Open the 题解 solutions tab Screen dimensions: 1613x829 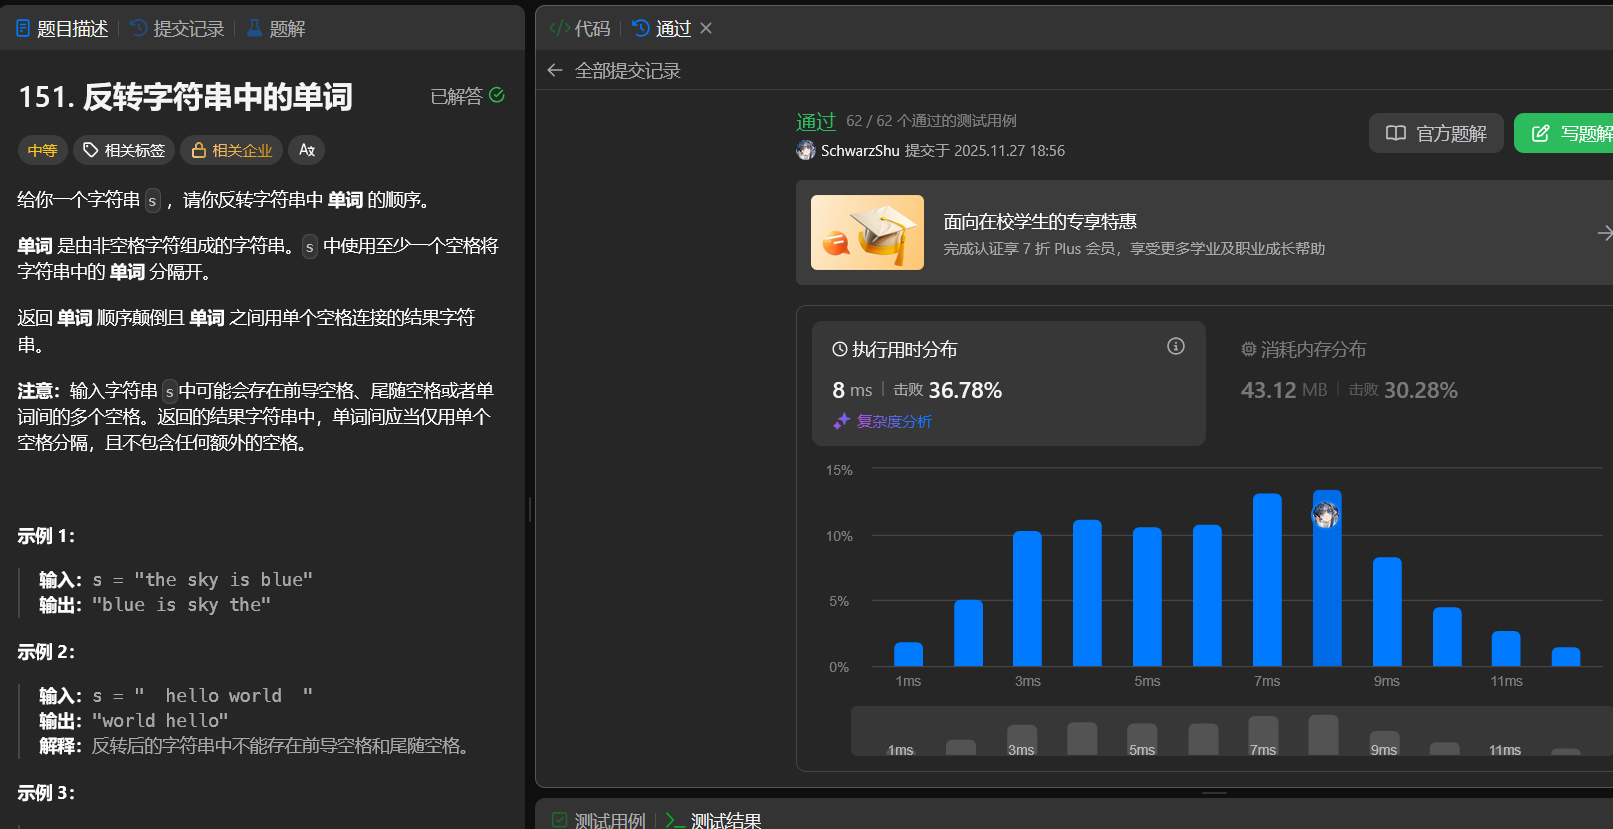click(x=276, y=29)
